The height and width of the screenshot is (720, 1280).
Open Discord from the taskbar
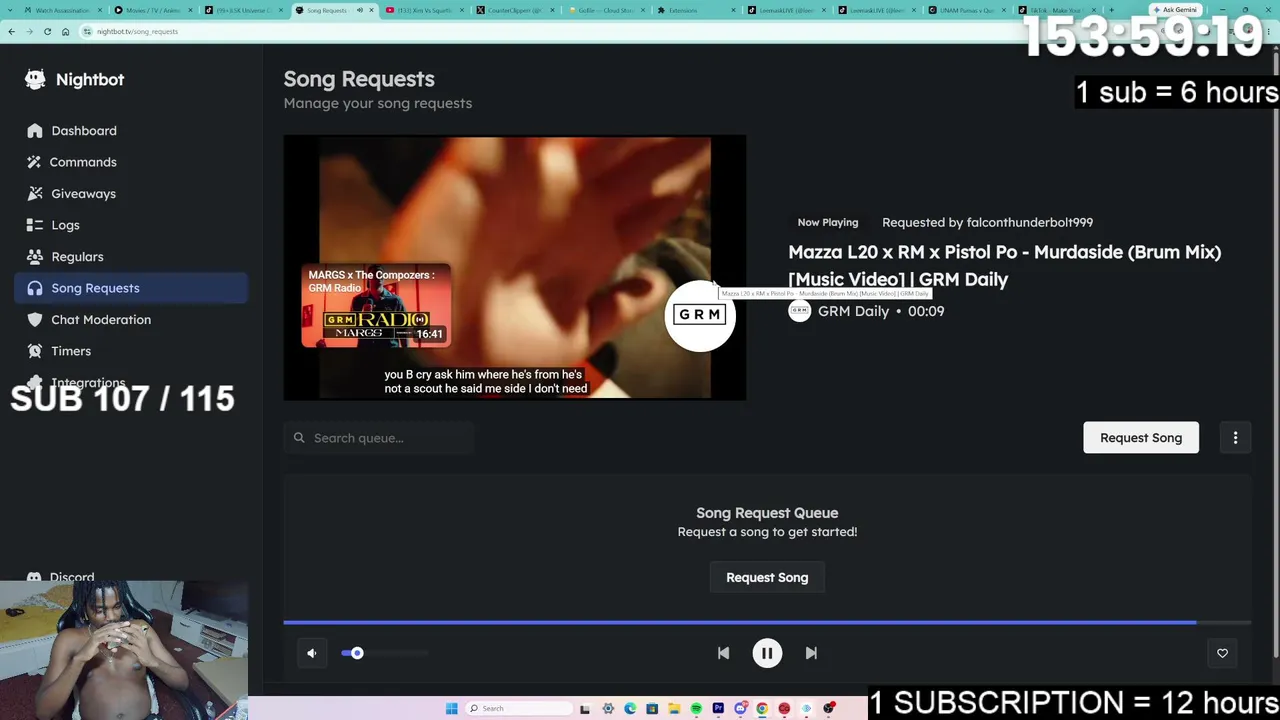point(740,709)
